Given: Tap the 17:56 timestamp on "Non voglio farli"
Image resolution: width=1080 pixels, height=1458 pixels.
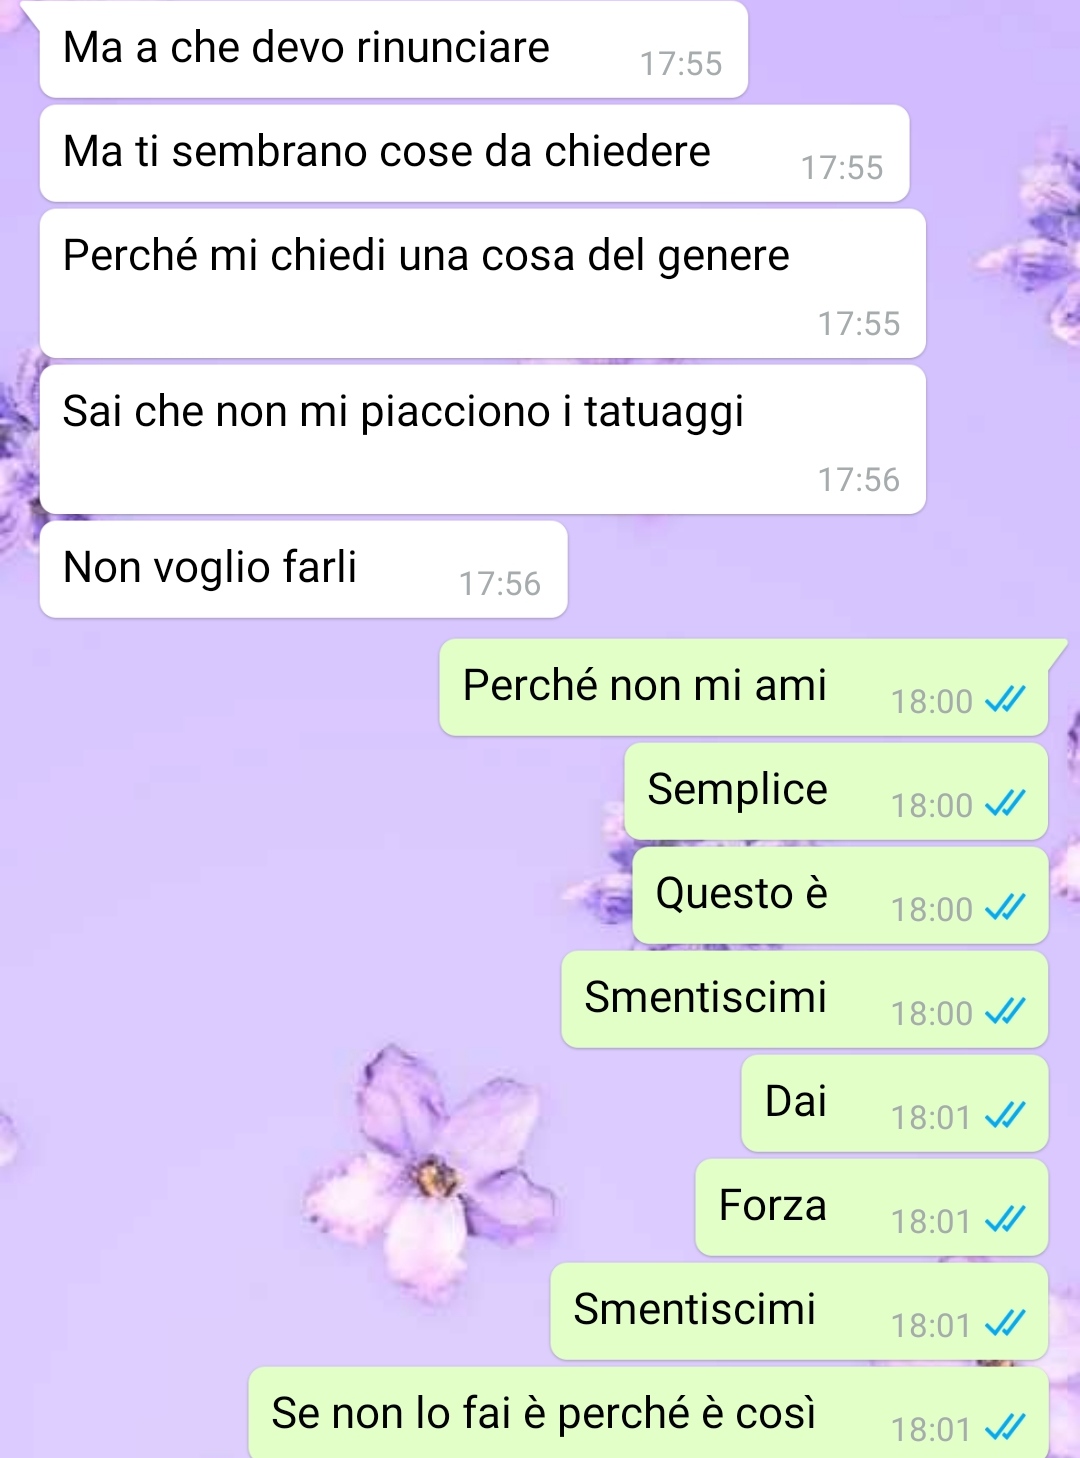Looking at the screenshot, I should (499, 583).
